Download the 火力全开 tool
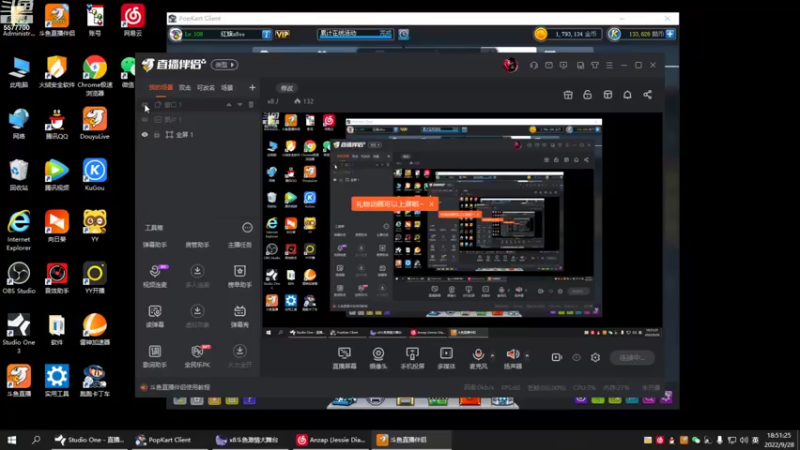This screenshot has height=450, width=800. click(240, 357)
